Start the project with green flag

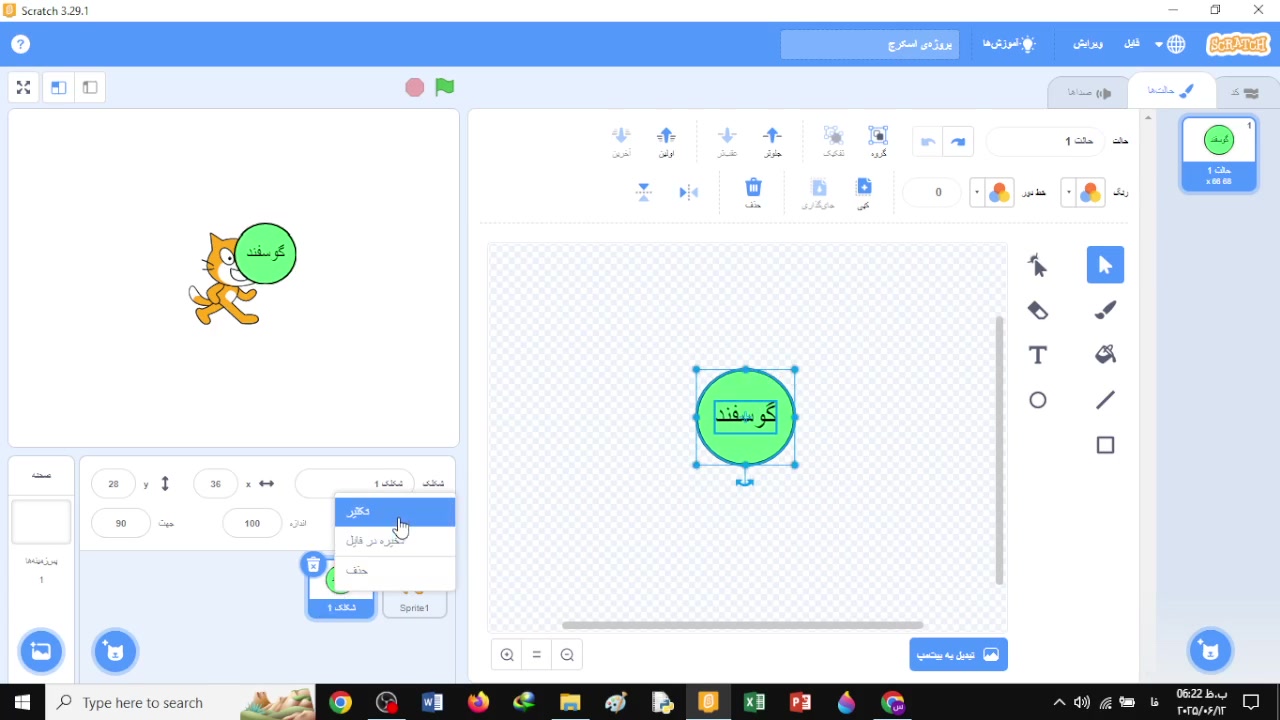coord(445,87)
